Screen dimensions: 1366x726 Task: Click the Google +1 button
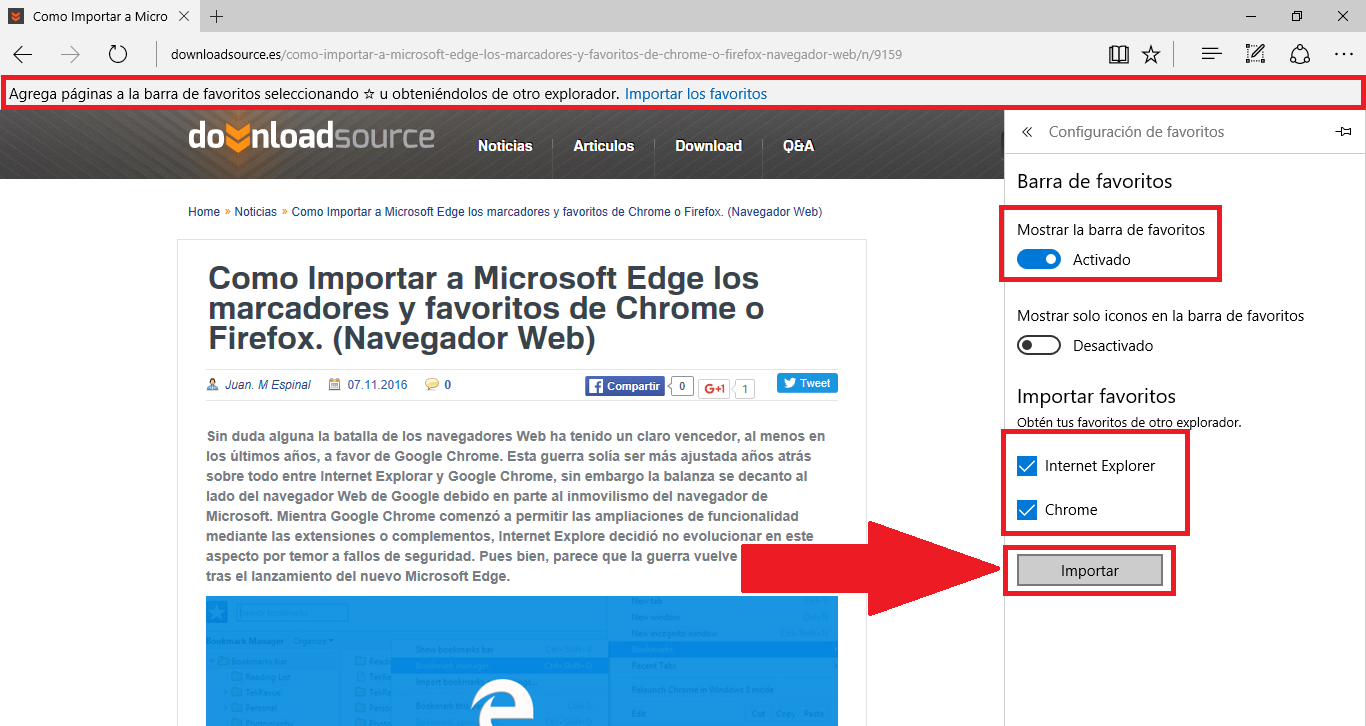pyautogui.click(x=714, y=388)
